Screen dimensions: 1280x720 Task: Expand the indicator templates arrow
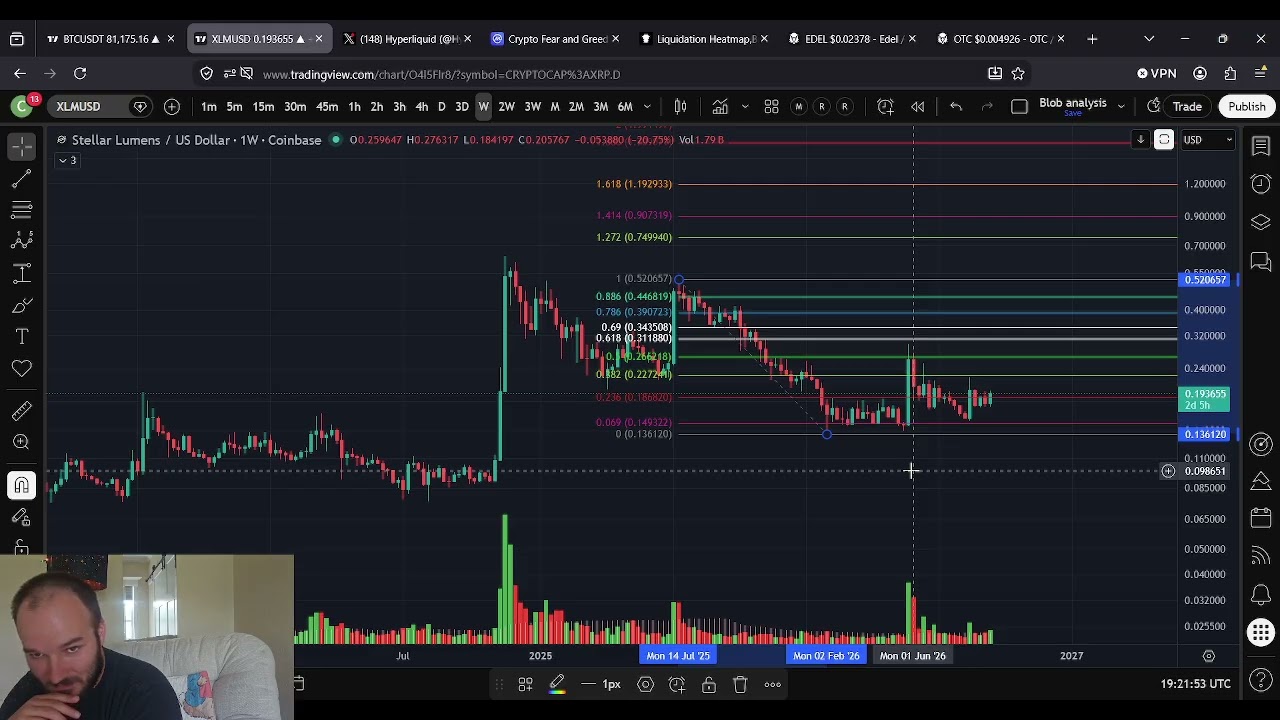pyautogui.click(x=744, y=106)
